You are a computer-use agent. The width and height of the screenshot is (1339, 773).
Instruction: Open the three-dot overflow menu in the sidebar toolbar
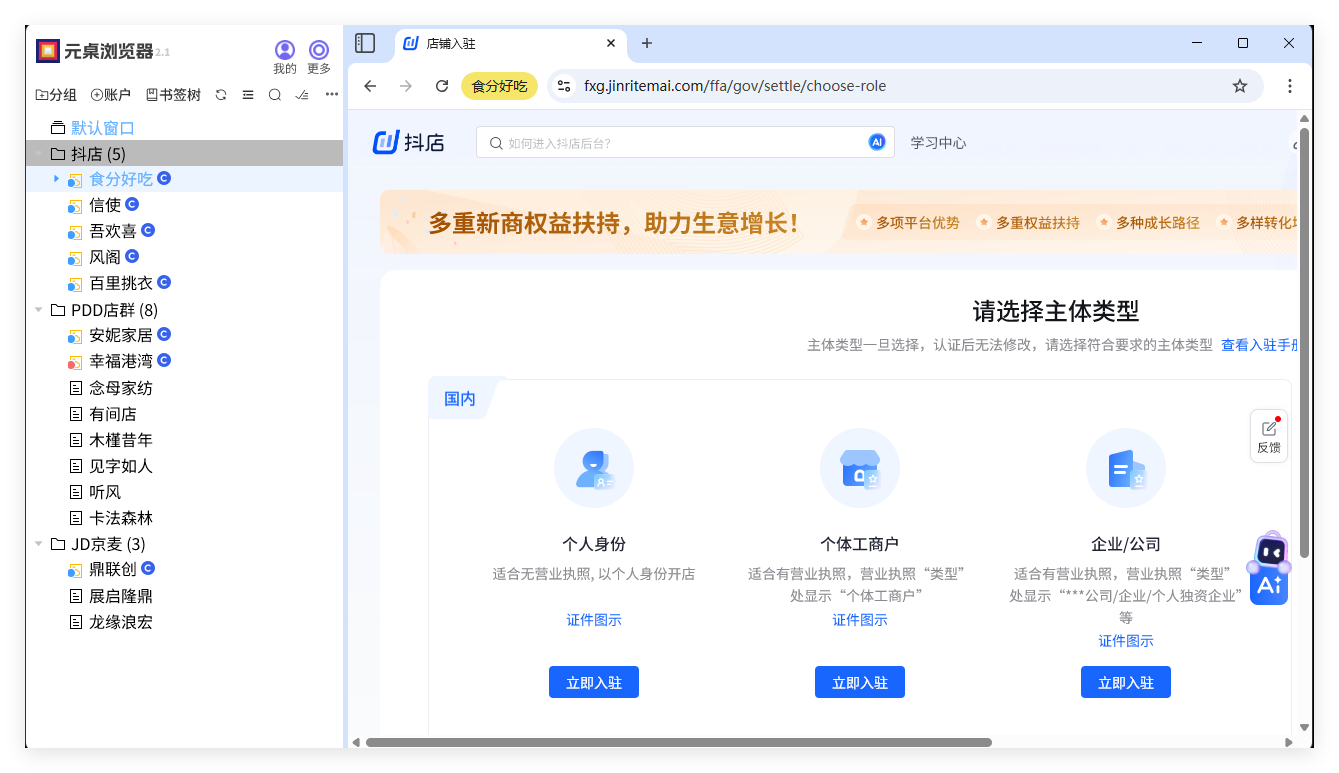(331, 95)
